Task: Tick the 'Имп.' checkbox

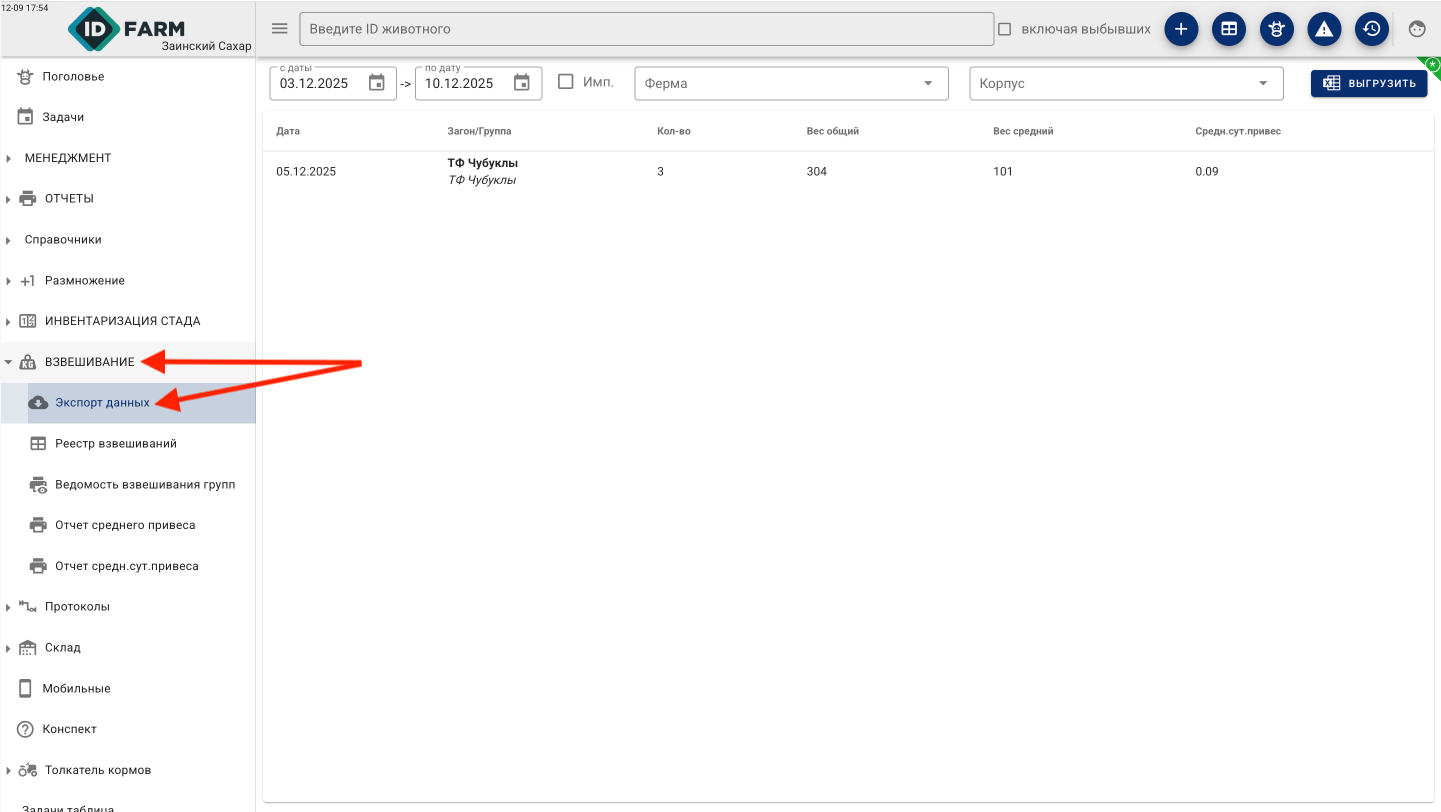Action: click(x=566, y=82)
